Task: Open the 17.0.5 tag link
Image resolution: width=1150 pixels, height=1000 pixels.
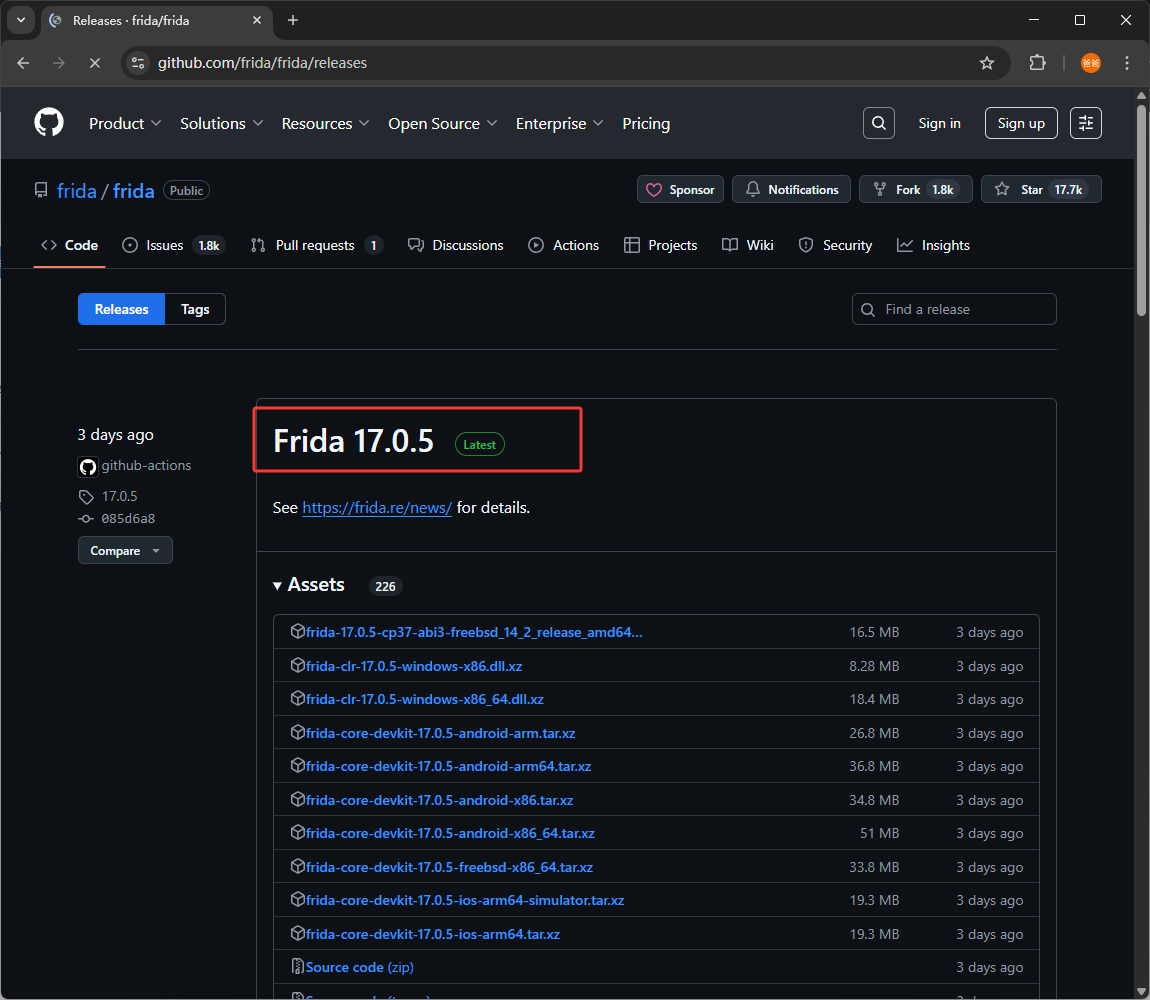Action: pyautogui.click(x=120, y=497)
